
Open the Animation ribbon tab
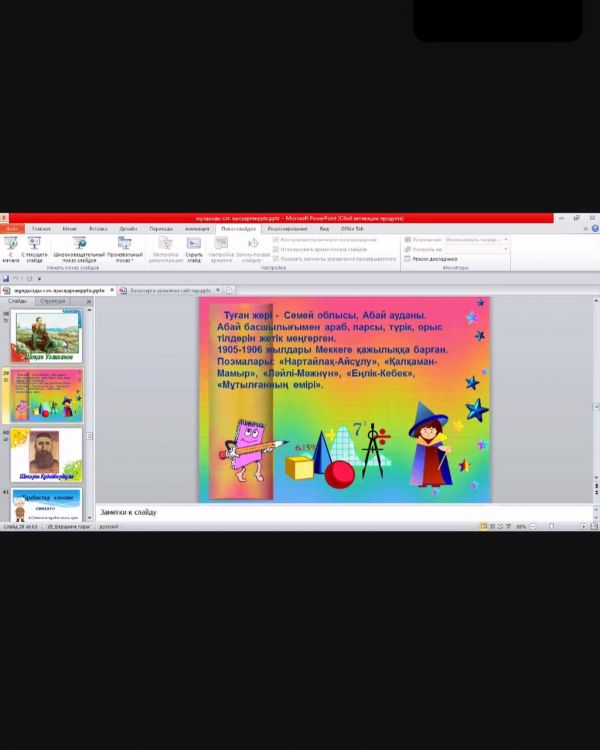[197, 229]
